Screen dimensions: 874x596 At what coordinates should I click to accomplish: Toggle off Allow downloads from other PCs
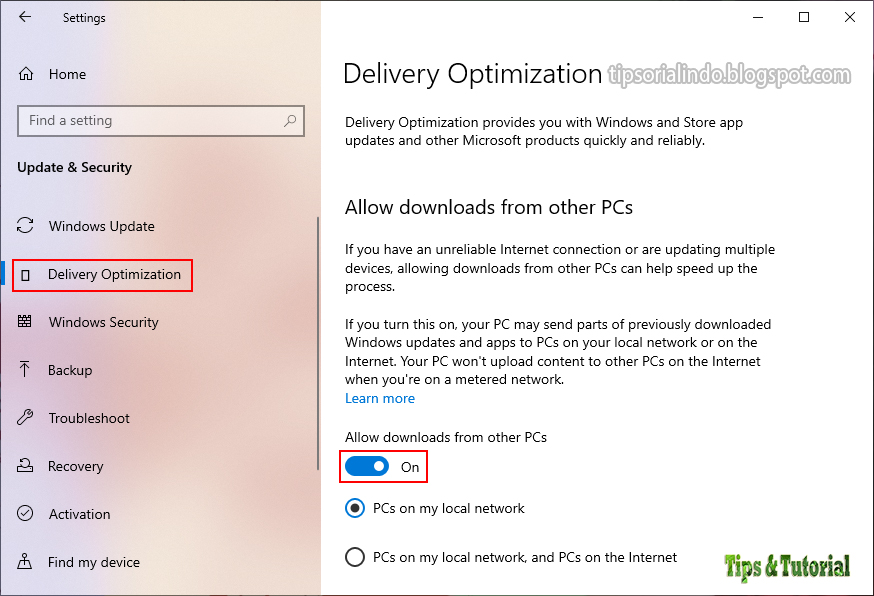[x=368, y=466]
